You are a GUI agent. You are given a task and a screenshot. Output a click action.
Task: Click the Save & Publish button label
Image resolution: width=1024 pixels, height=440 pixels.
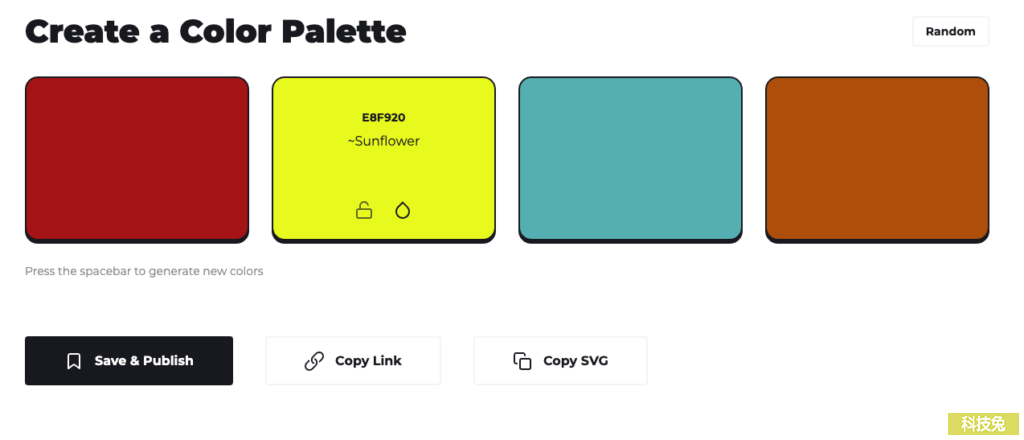pos(144,360)
